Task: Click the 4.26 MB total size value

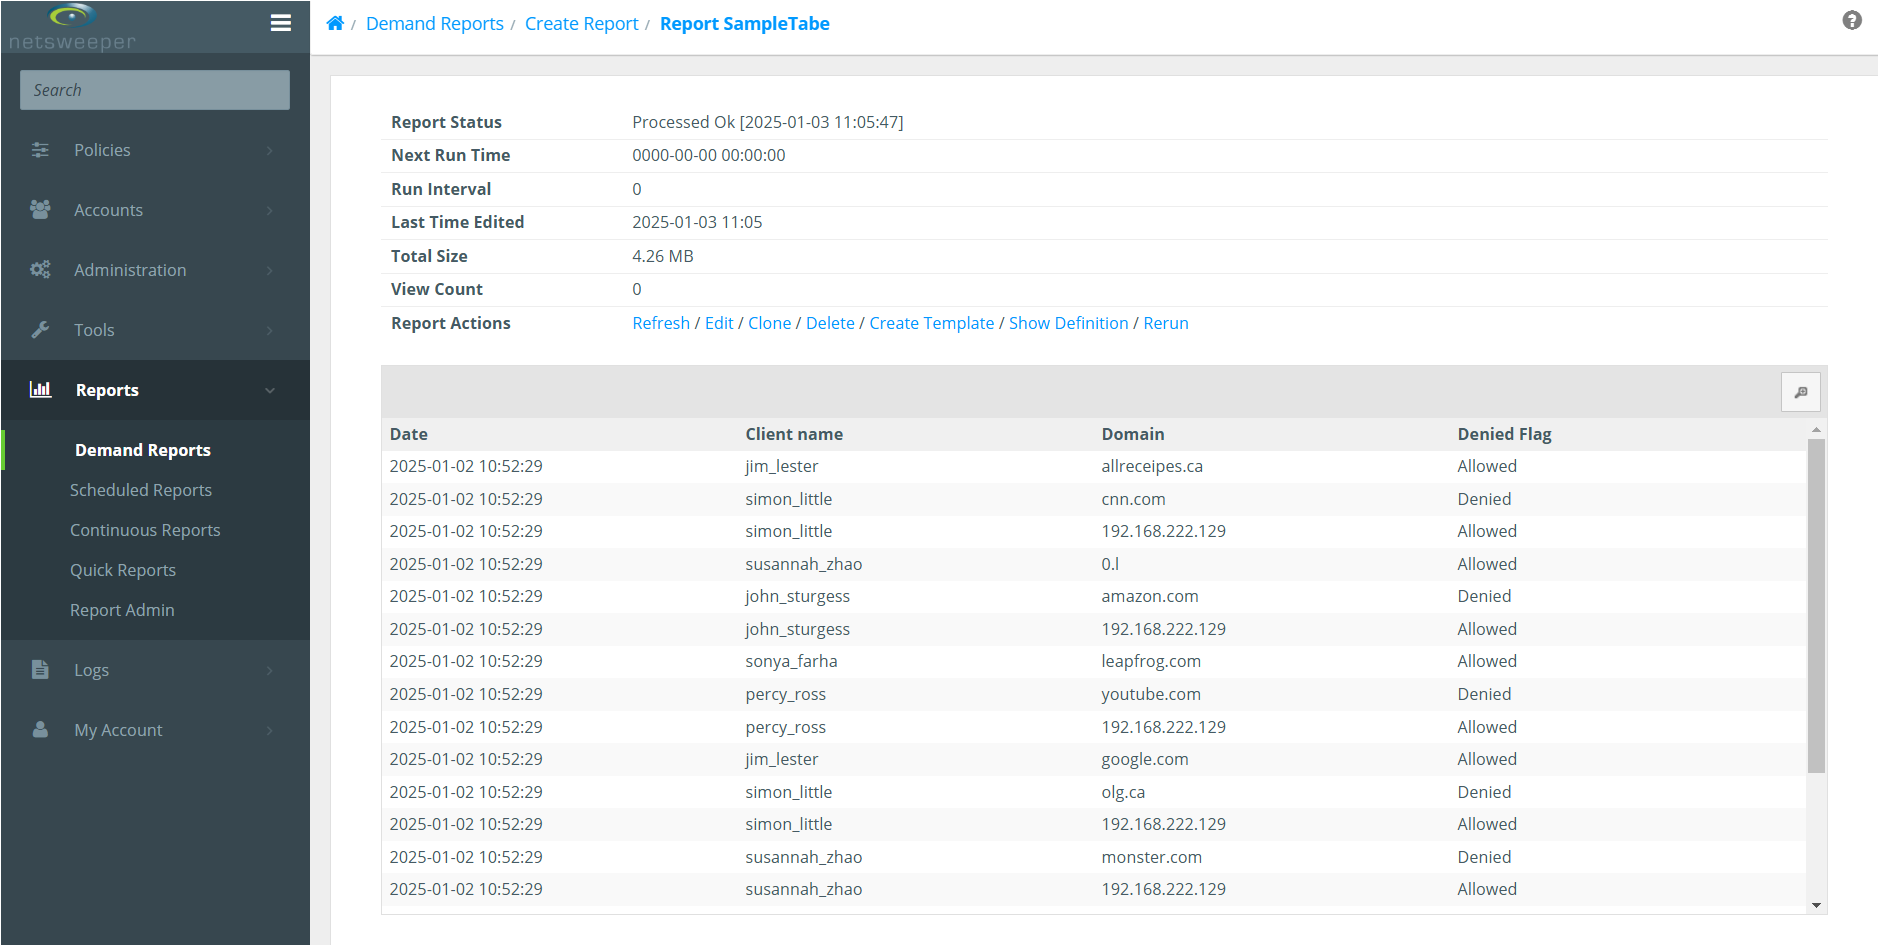Action: pos(662,256)
